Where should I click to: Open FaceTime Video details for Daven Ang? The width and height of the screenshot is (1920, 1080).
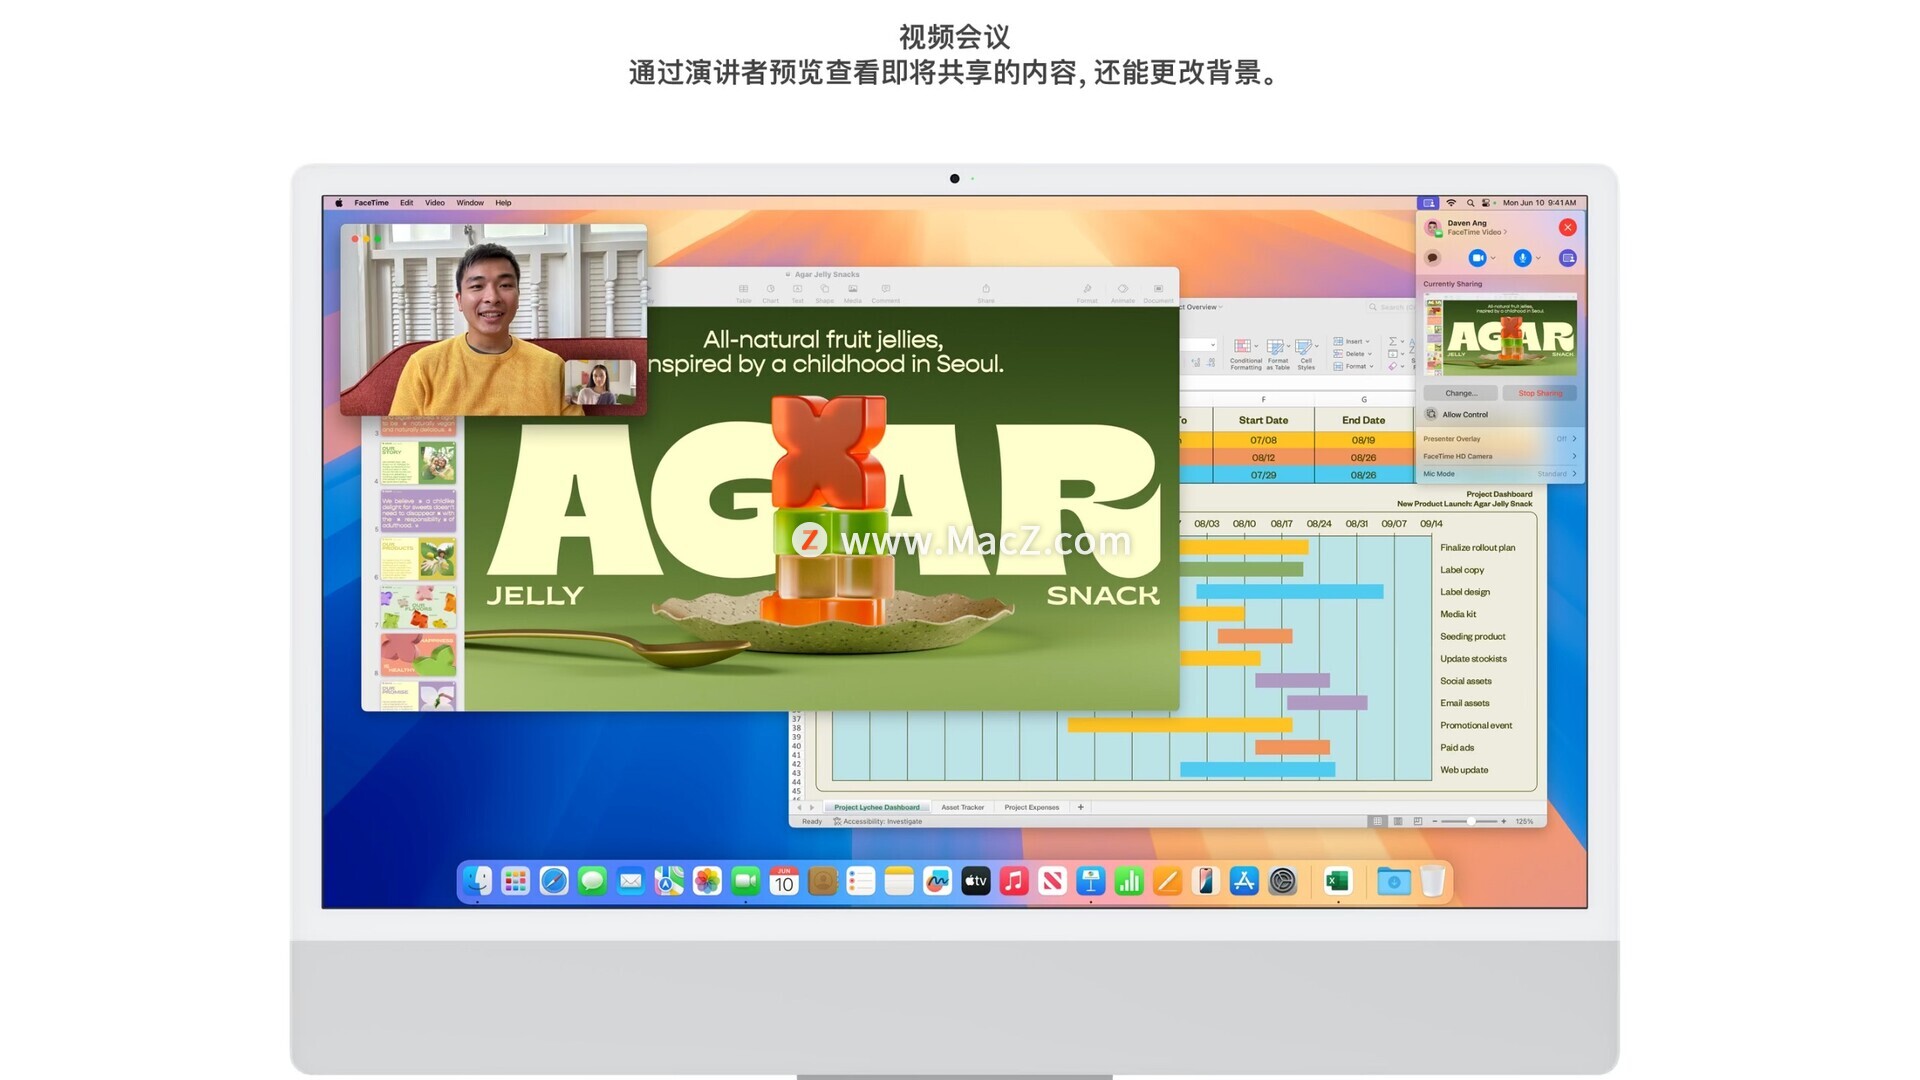pyautogui.click(x=1477, y=232)
